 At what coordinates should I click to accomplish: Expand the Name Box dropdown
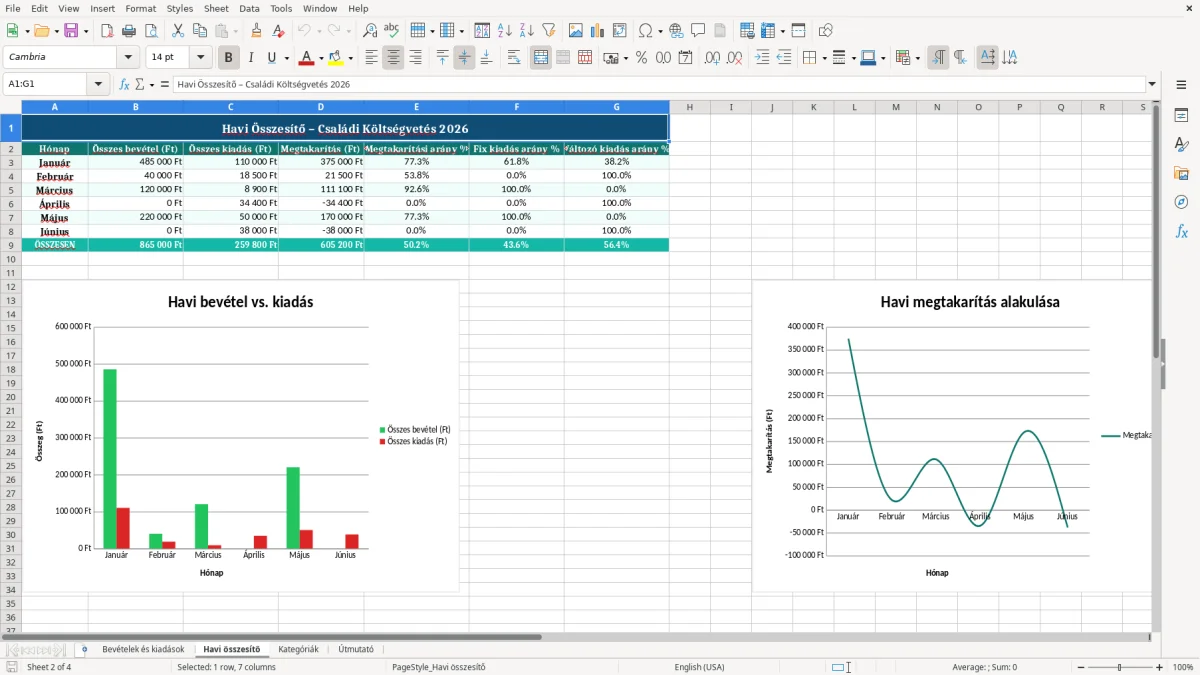tap(98, 84)
